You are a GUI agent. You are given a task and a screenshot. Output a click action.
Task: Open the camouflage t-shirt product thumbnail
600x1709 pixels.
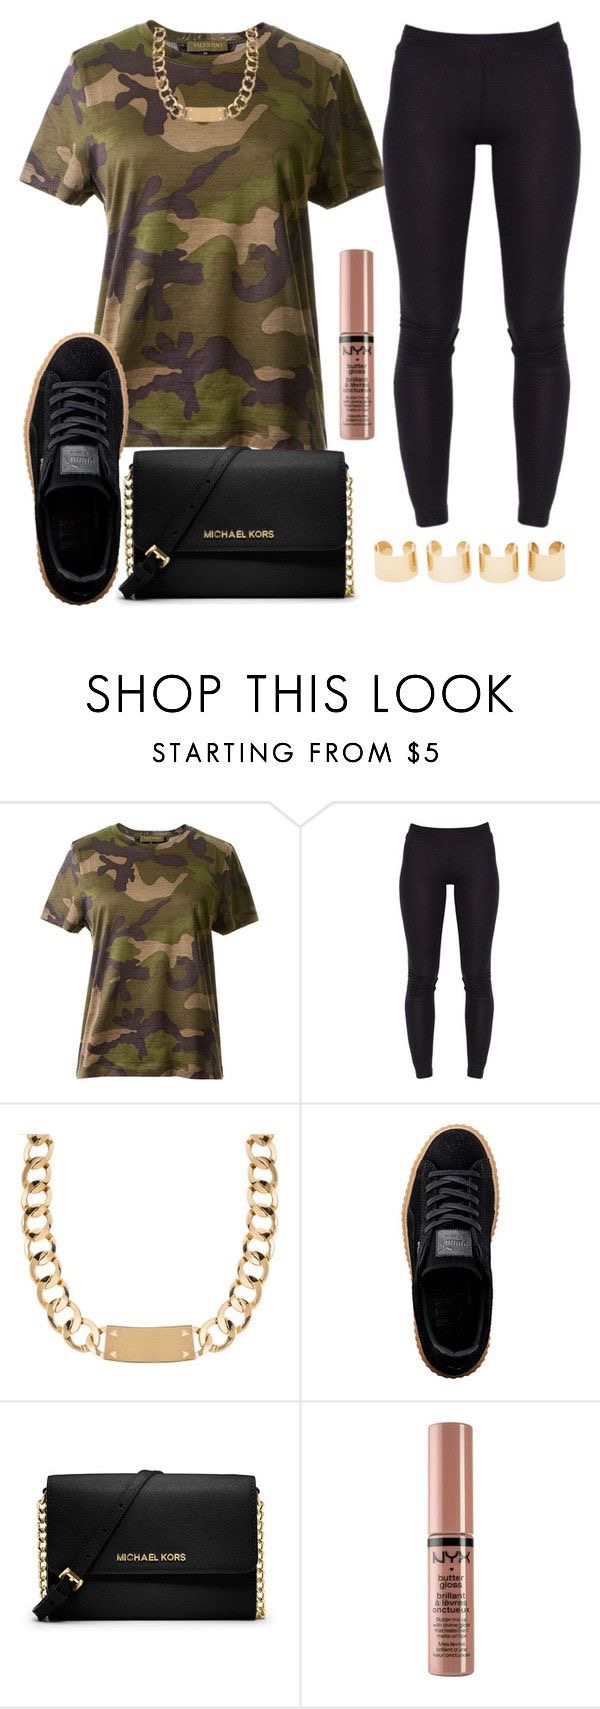(150, 951)
